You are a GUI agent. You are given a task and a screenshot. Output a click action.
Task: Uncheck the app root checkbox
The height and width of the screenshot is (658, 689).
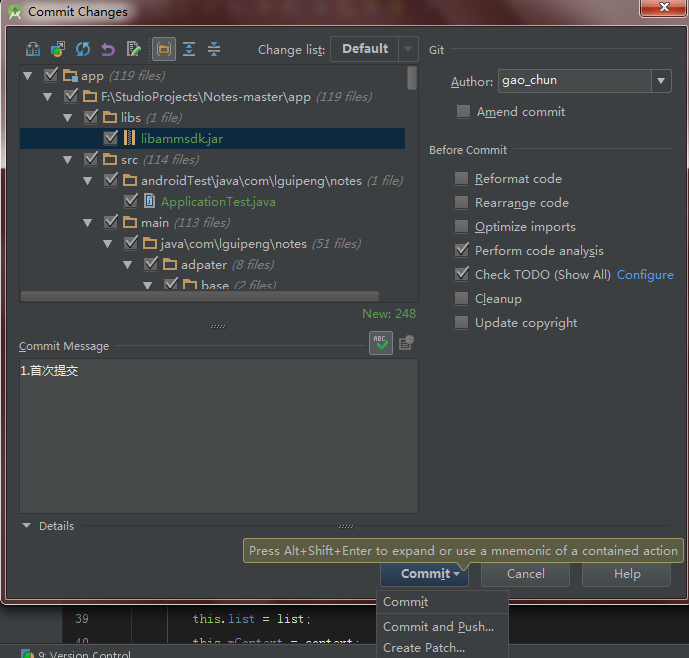51,75
